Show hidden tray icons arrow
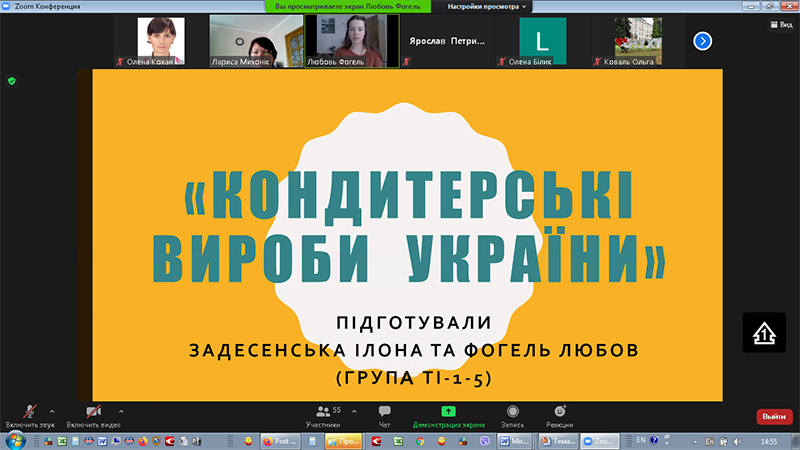The width and height of the screenshot is (800, 450). pos(695,442)
